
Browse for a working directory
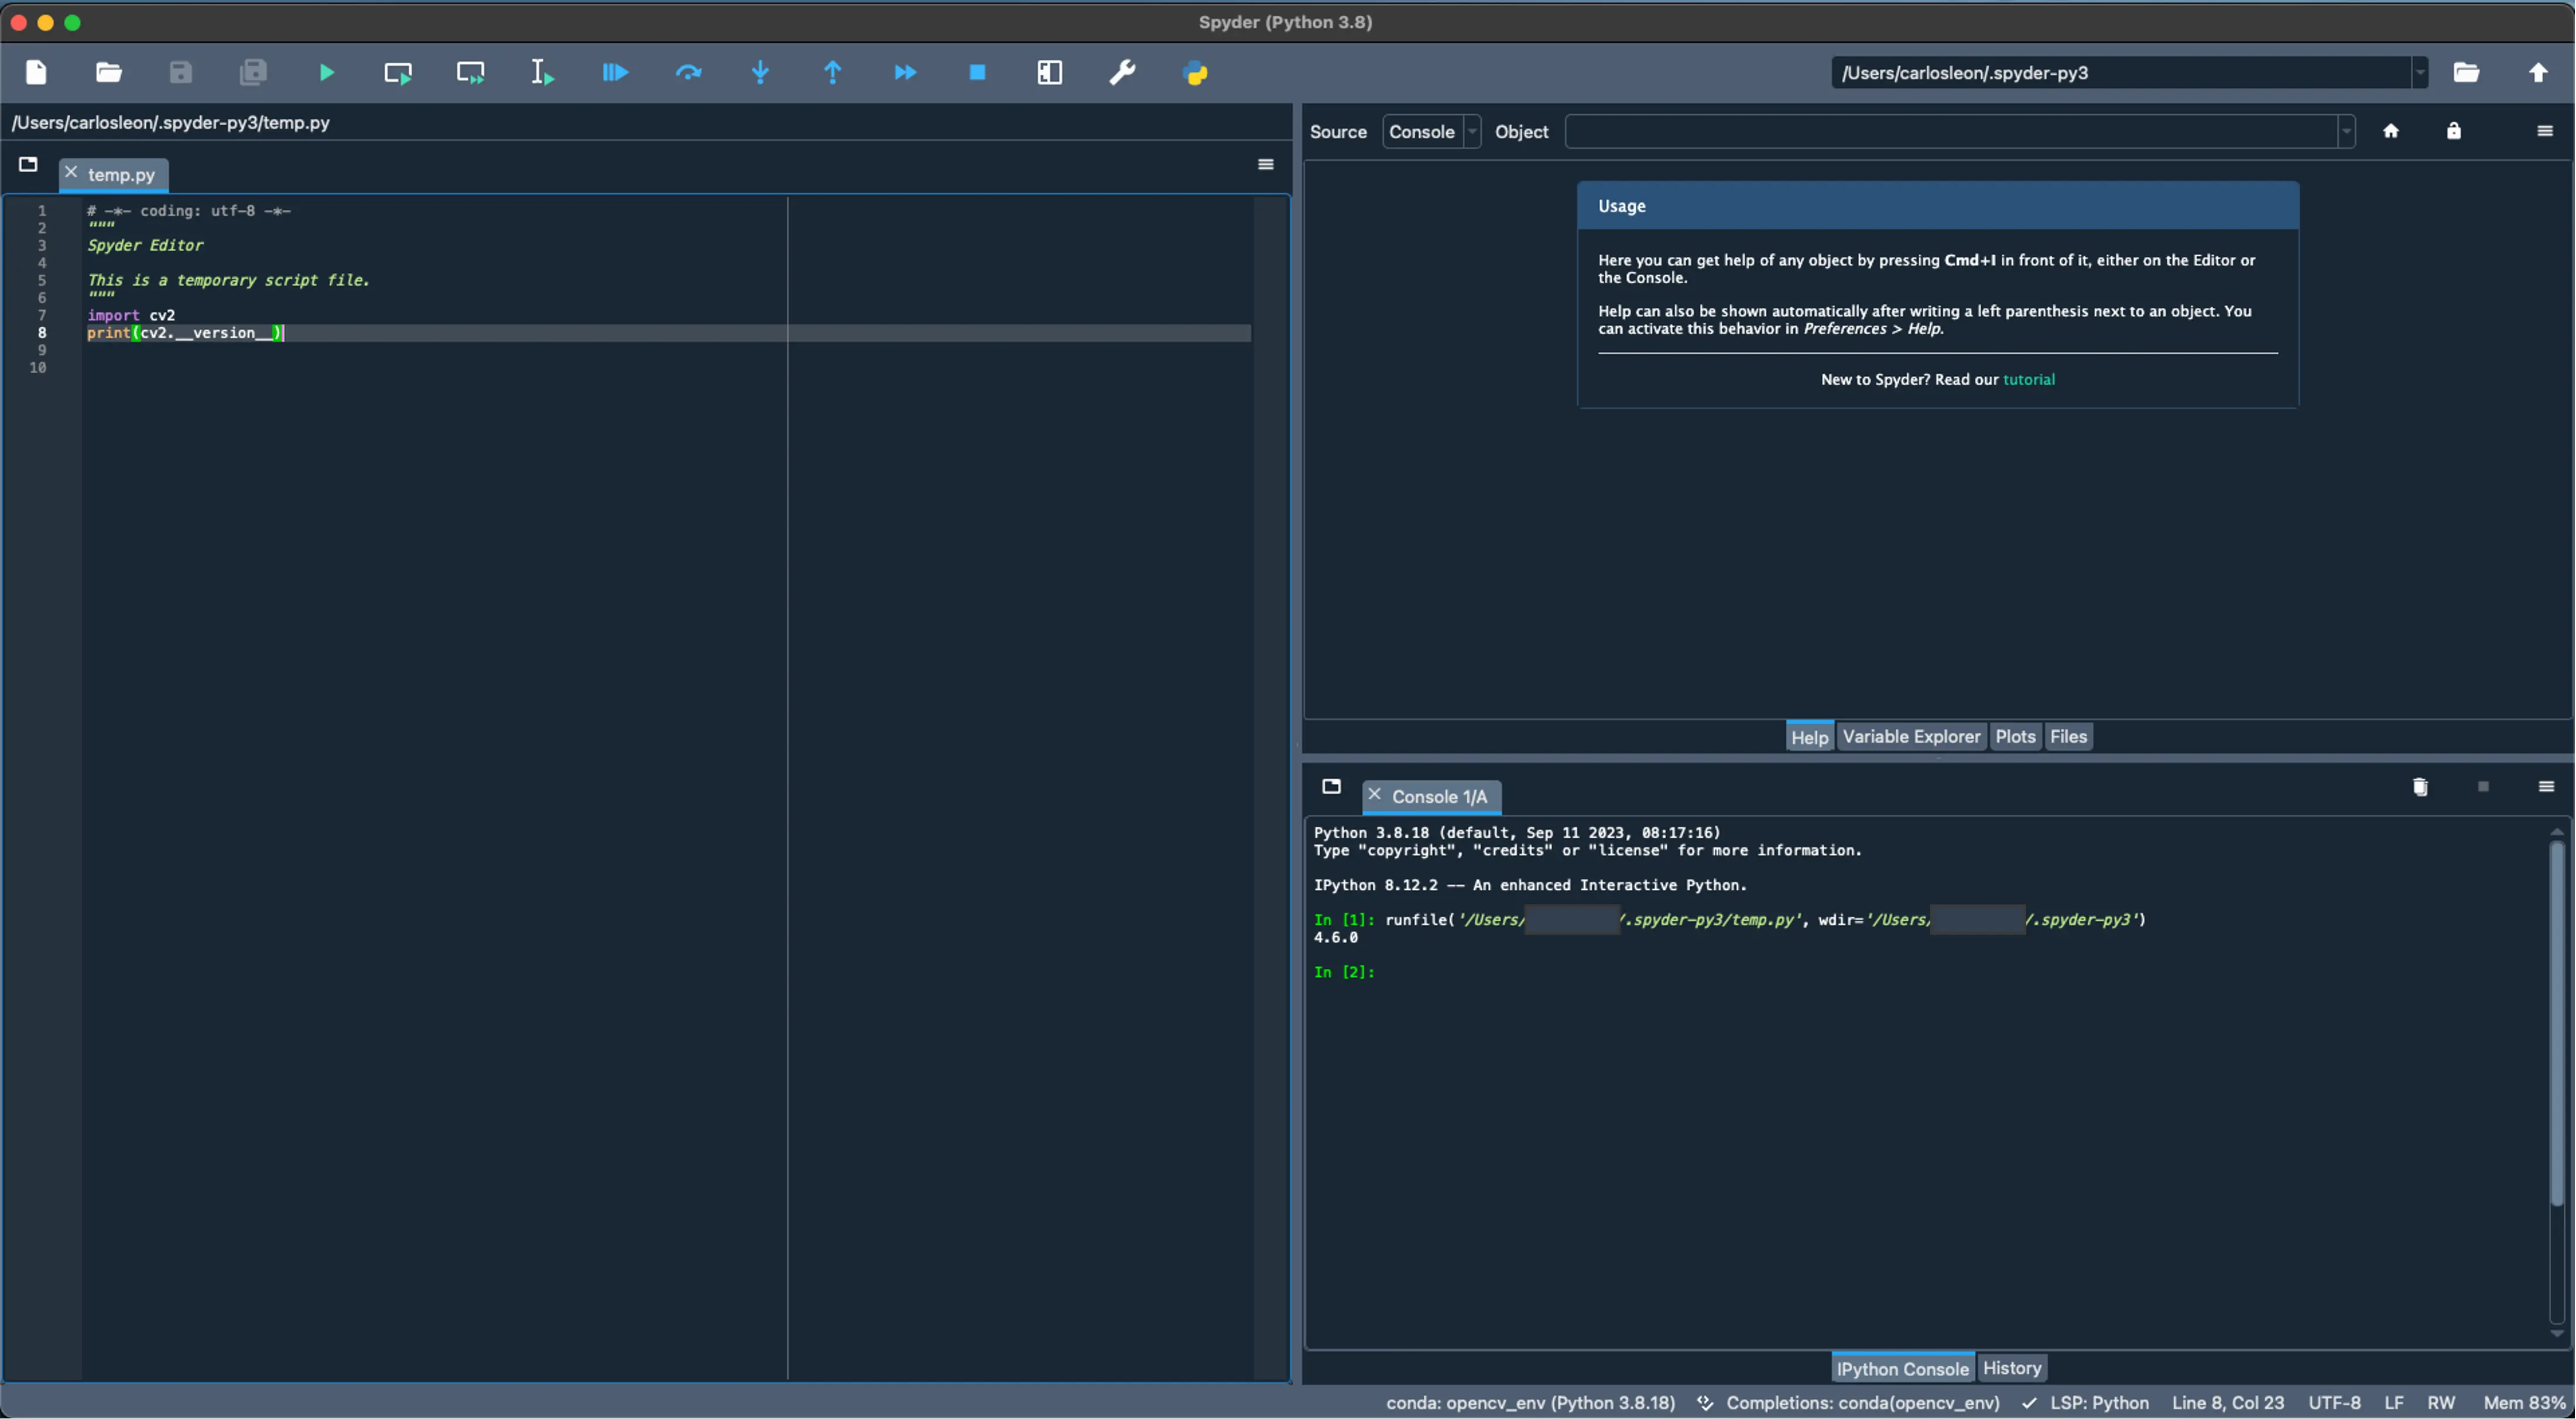2466,72
